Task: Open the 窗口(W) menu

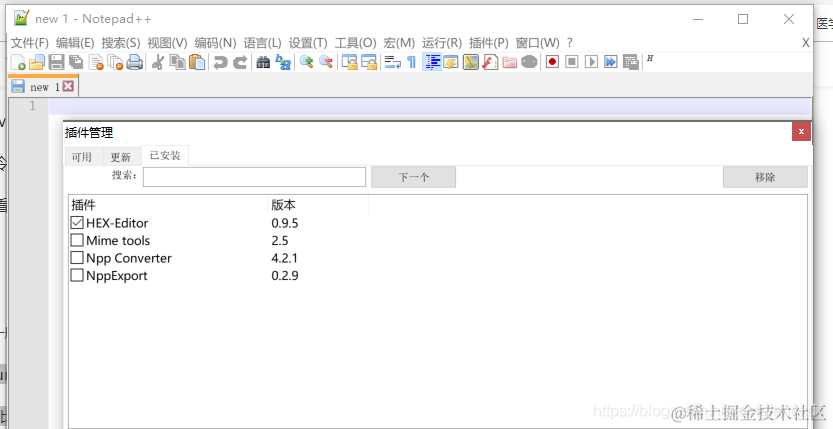Action: point(538,43)
